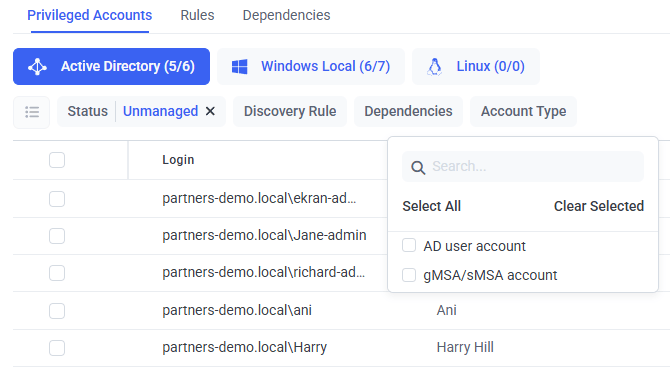The height and width of the screenshot is (367, 670).
Task: Click Clear Selected in filter popup
Action: tap(599, 206)
